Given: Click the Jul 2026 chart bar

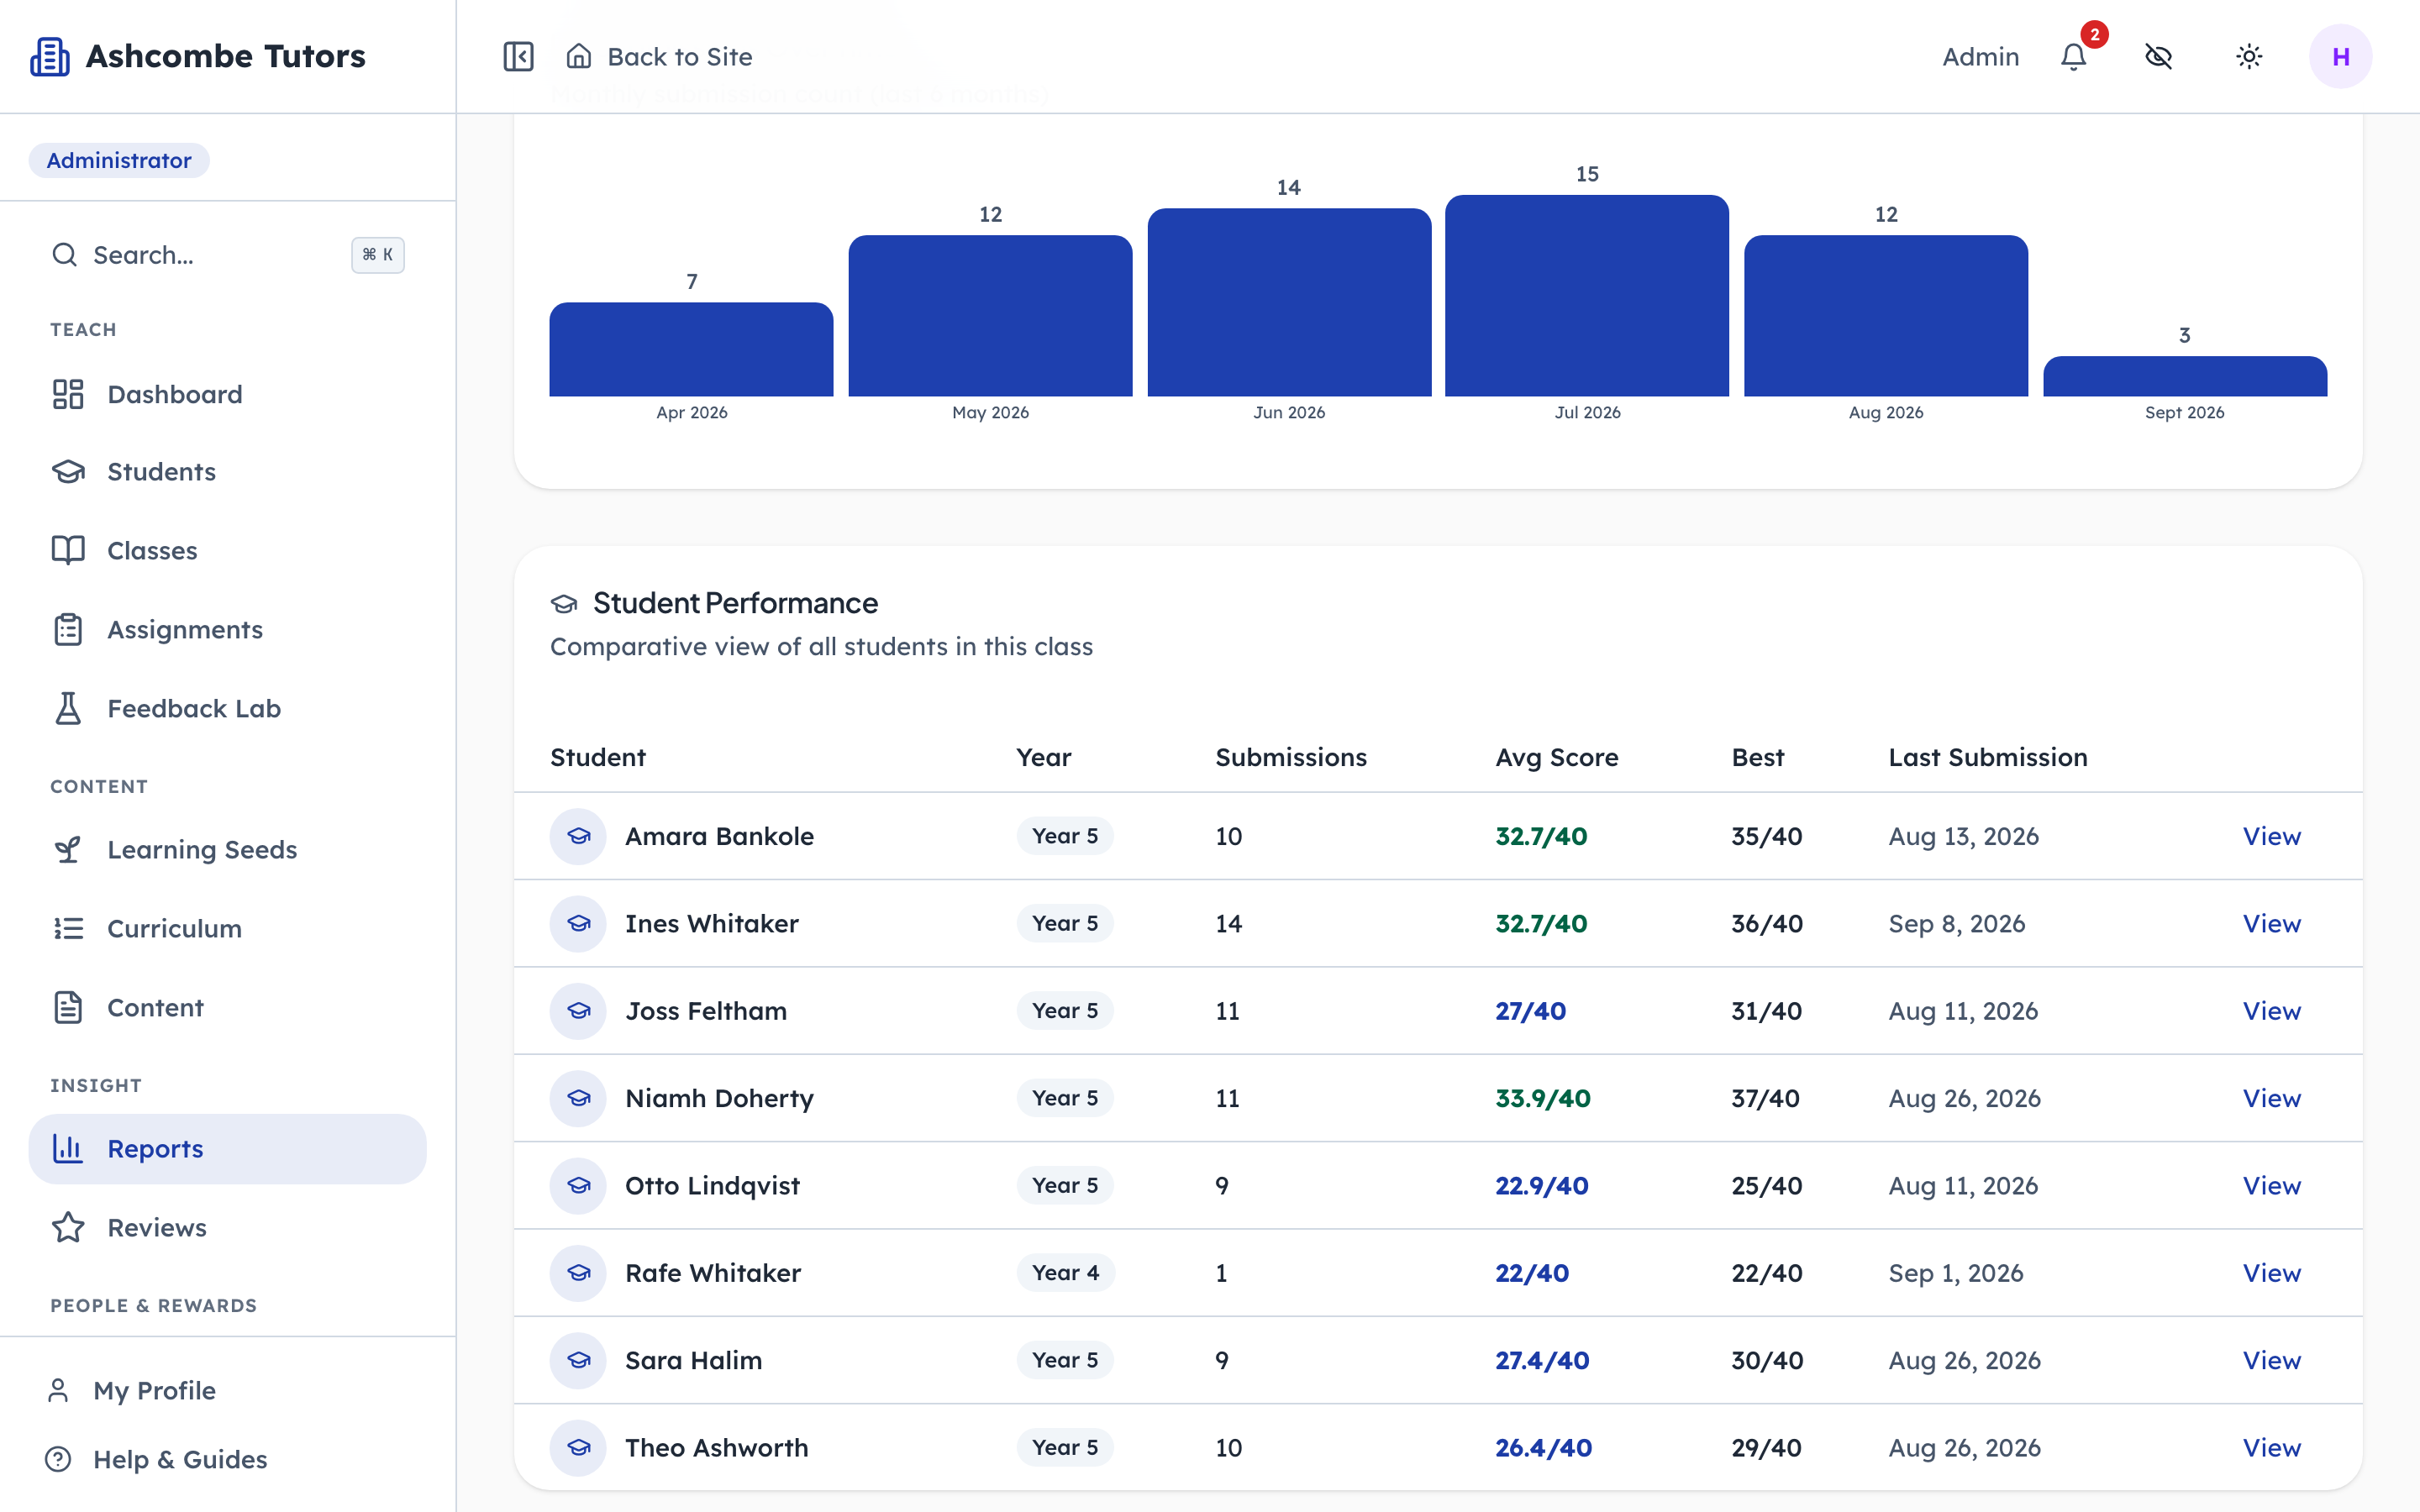Looking at the screenshot, I should point(1587,296).
